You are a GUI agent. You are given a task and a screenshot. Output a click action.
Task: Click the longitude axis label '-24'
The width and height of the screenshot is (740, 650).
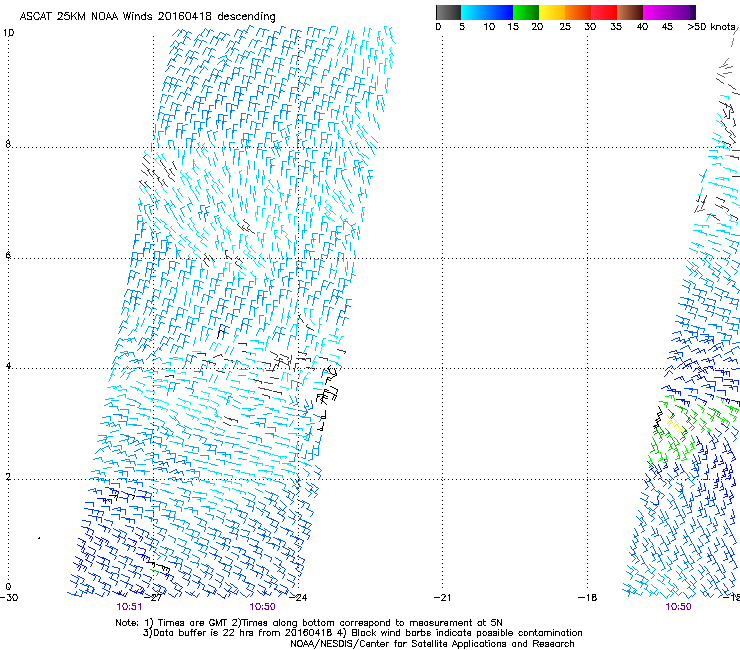coord(298,598)
